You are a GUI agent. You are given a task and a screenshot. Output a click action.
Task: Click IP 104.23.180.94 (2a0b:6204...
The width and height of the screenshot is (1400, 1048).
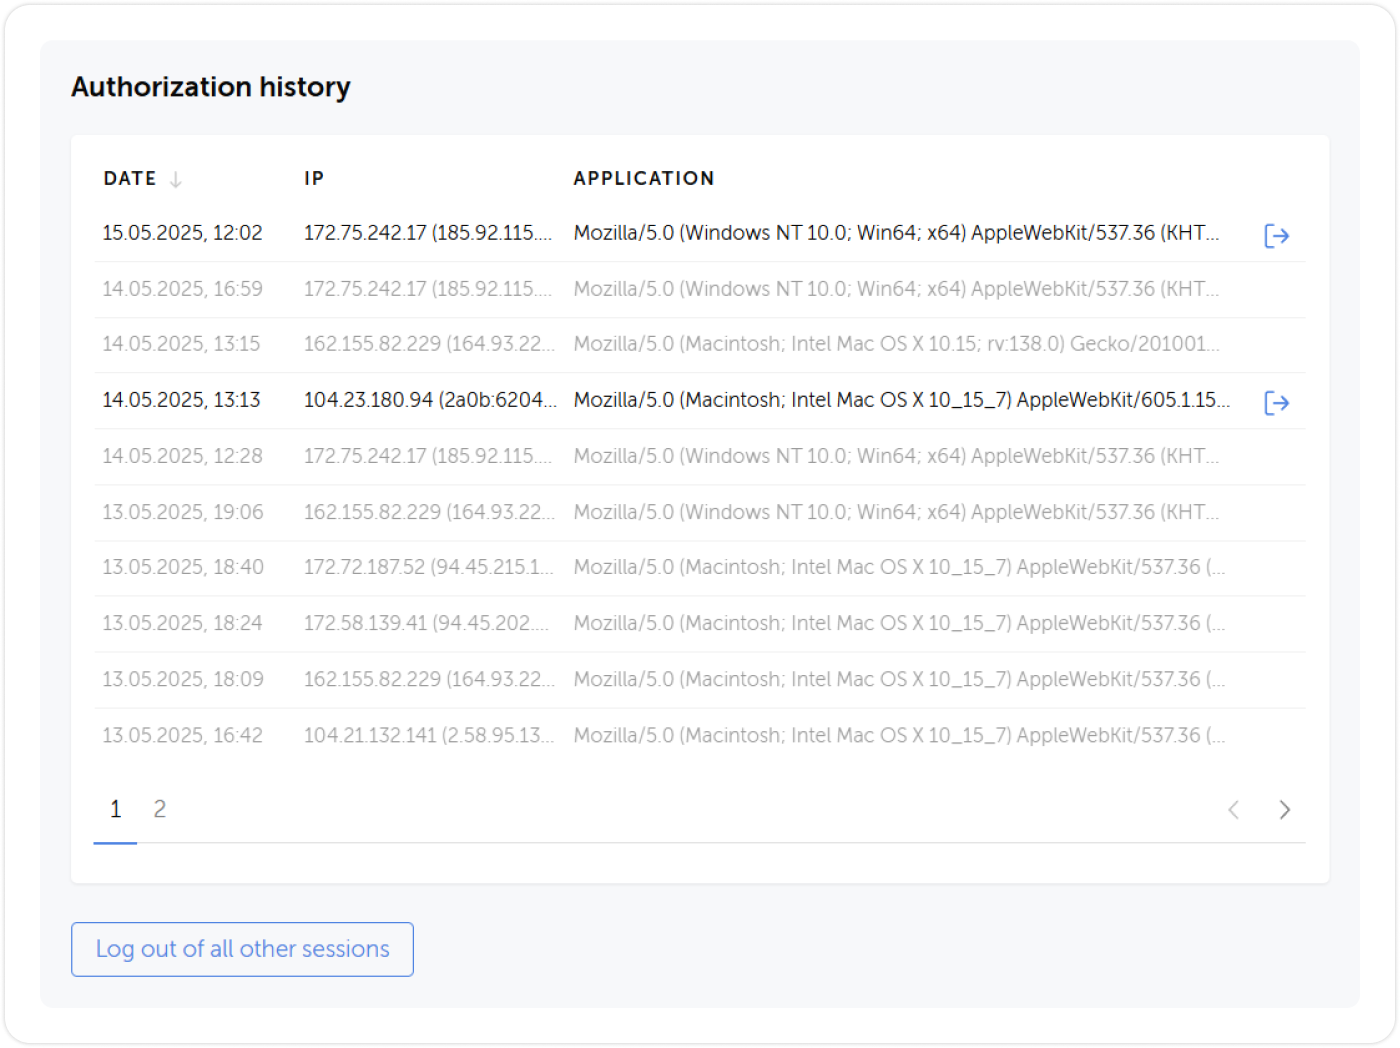point(430,400)
